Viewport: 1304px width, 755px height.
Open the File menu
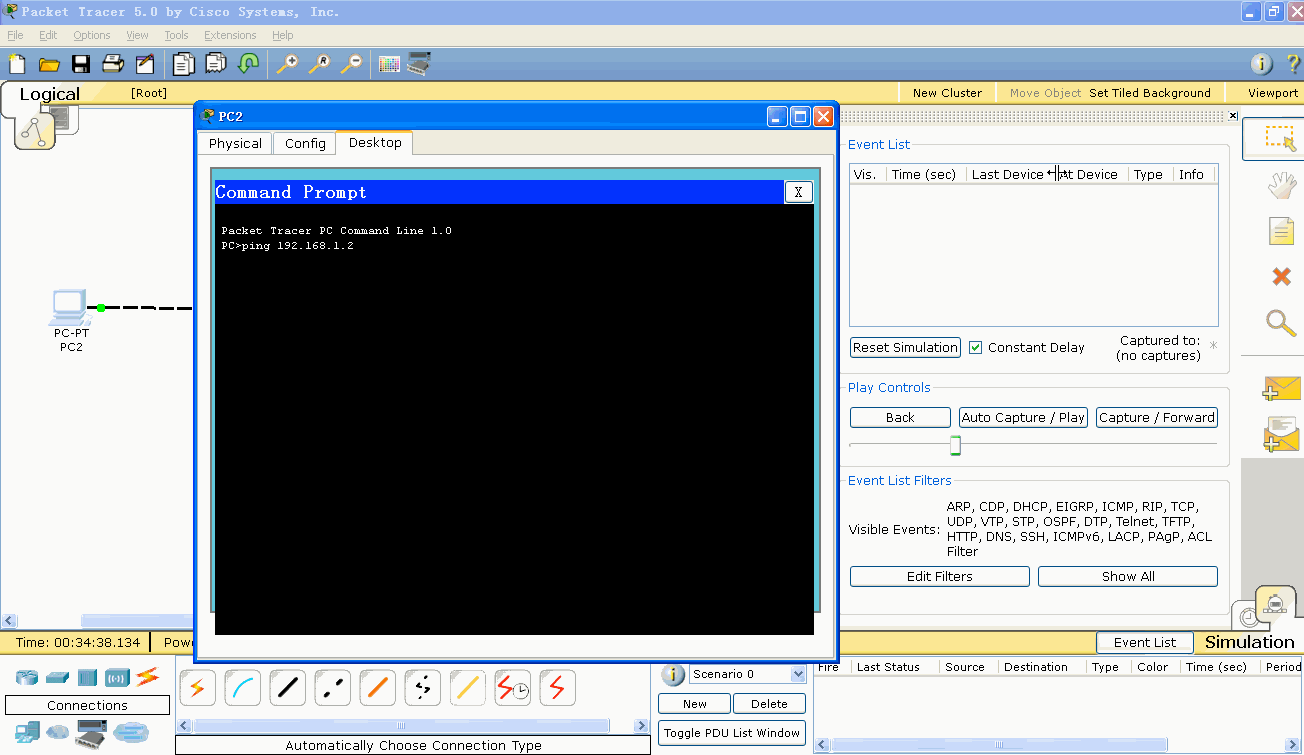[15, 35]
